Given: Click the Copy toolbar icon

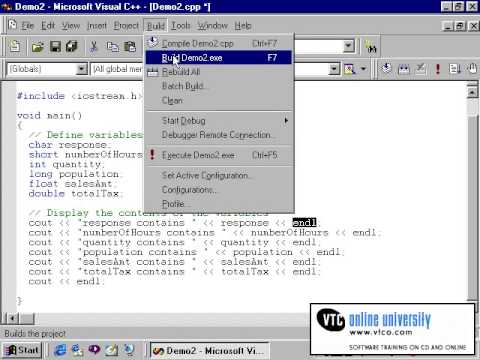Looking at the screenshot, I should (x=113, y=47).
